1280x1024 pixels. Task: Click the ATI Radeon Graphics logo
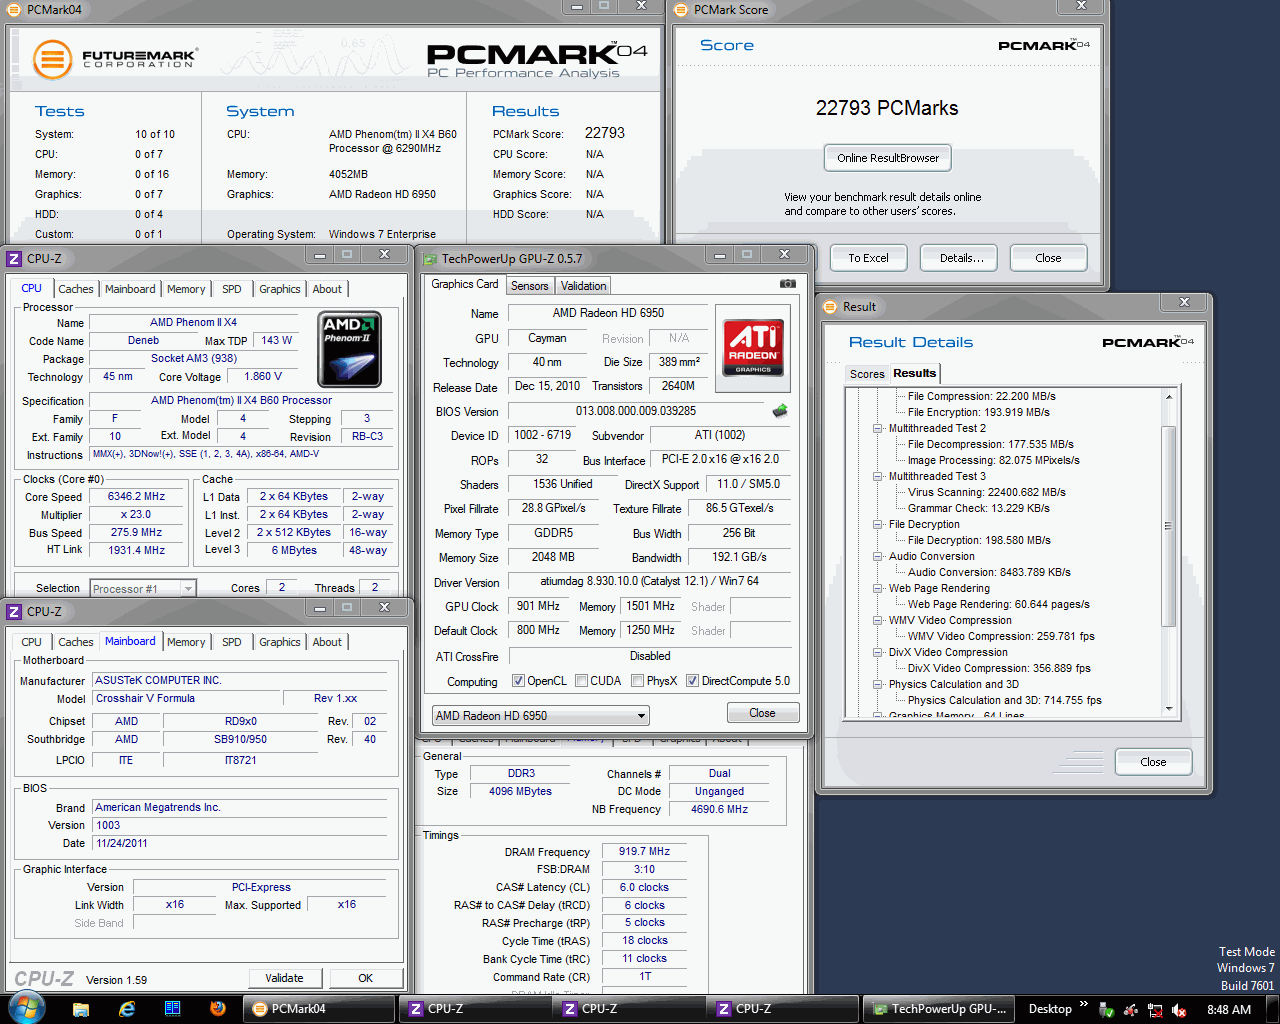pyautogui.click(x=753, y=348)
